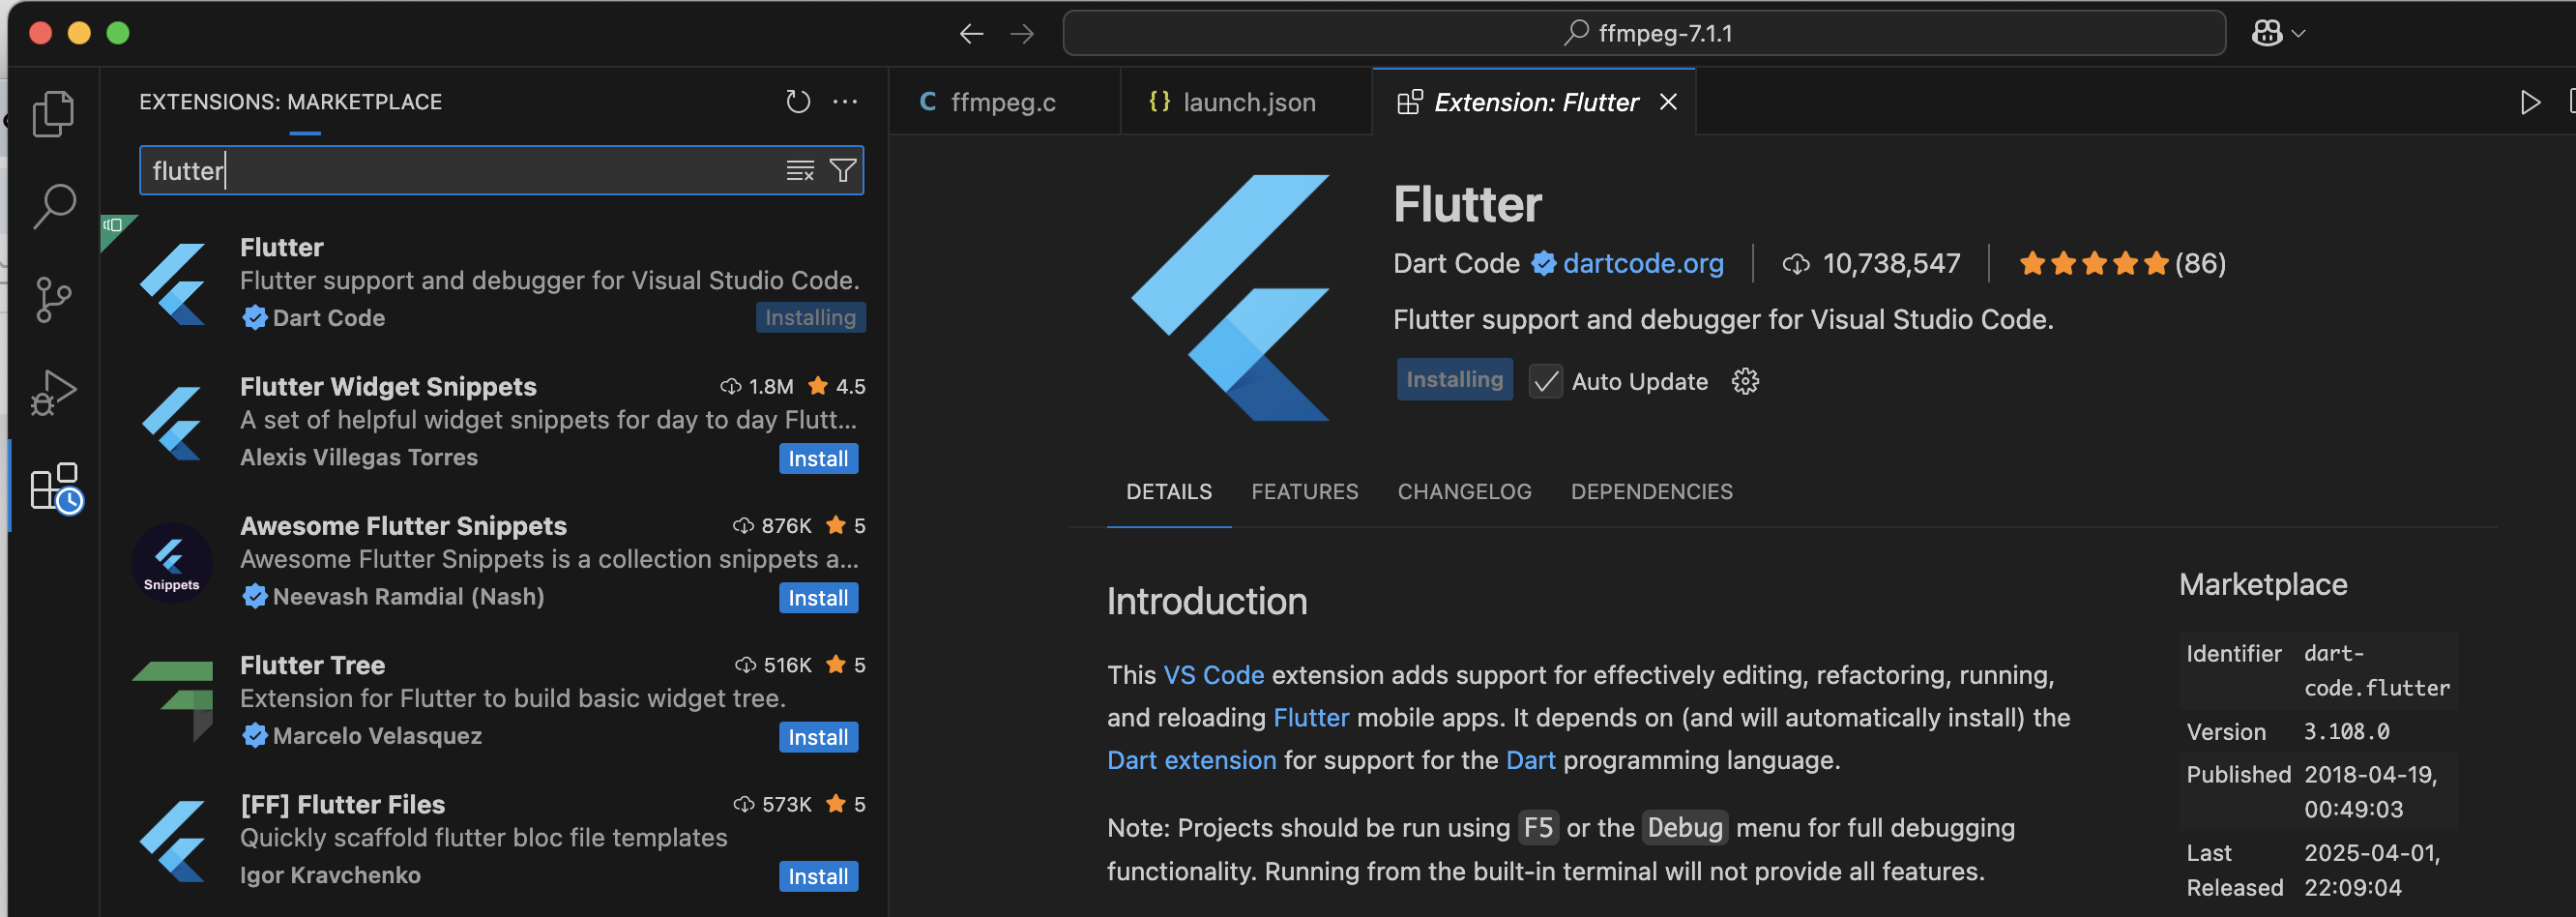This screenshot has height=917, width=2576.
Task: Expand the Copilot dropdown chevron
Action: pos(2298,33)
